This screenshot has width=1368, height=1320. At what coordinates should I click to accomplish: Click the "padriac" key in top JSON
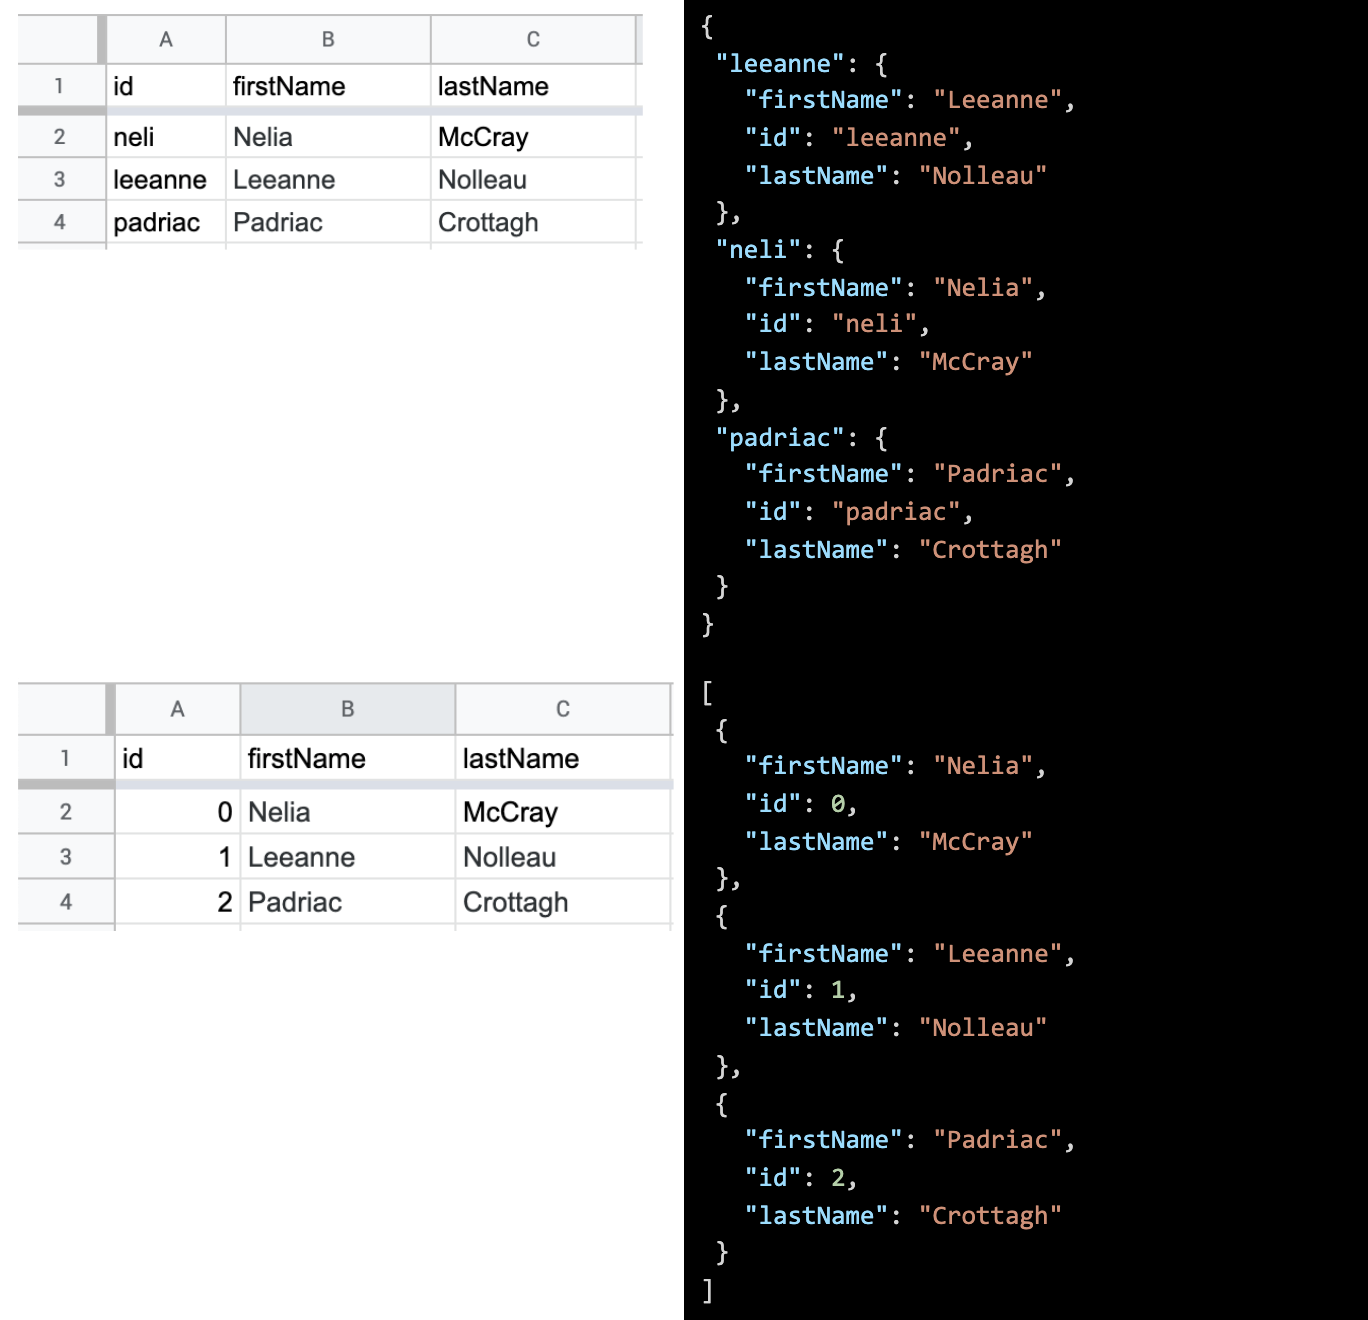(780, 438)
